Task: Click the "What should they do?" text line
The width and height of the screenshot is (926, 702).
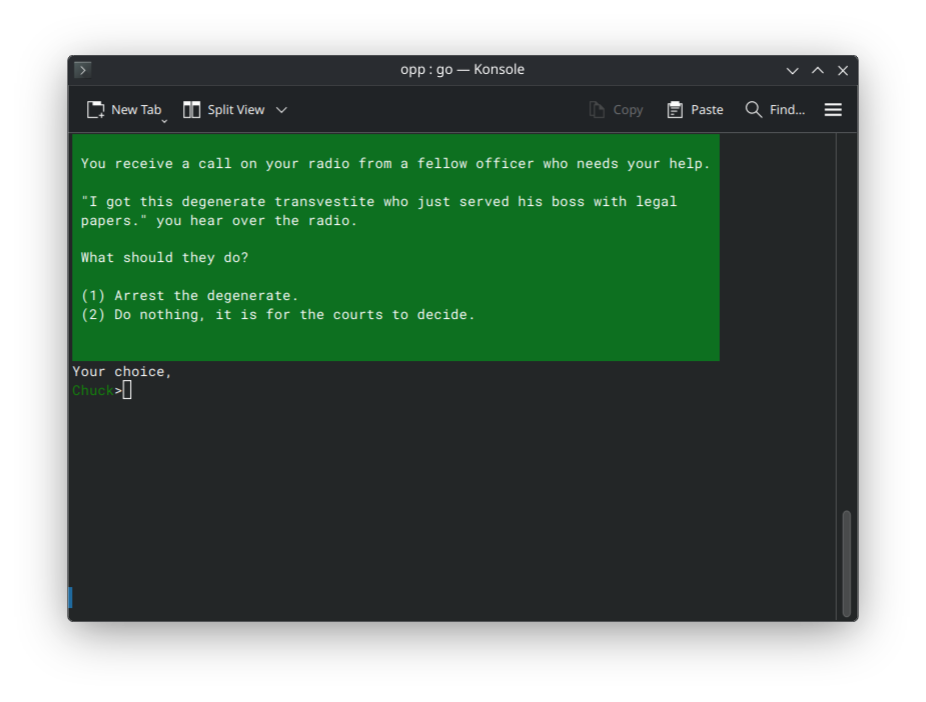Action: 165,258
